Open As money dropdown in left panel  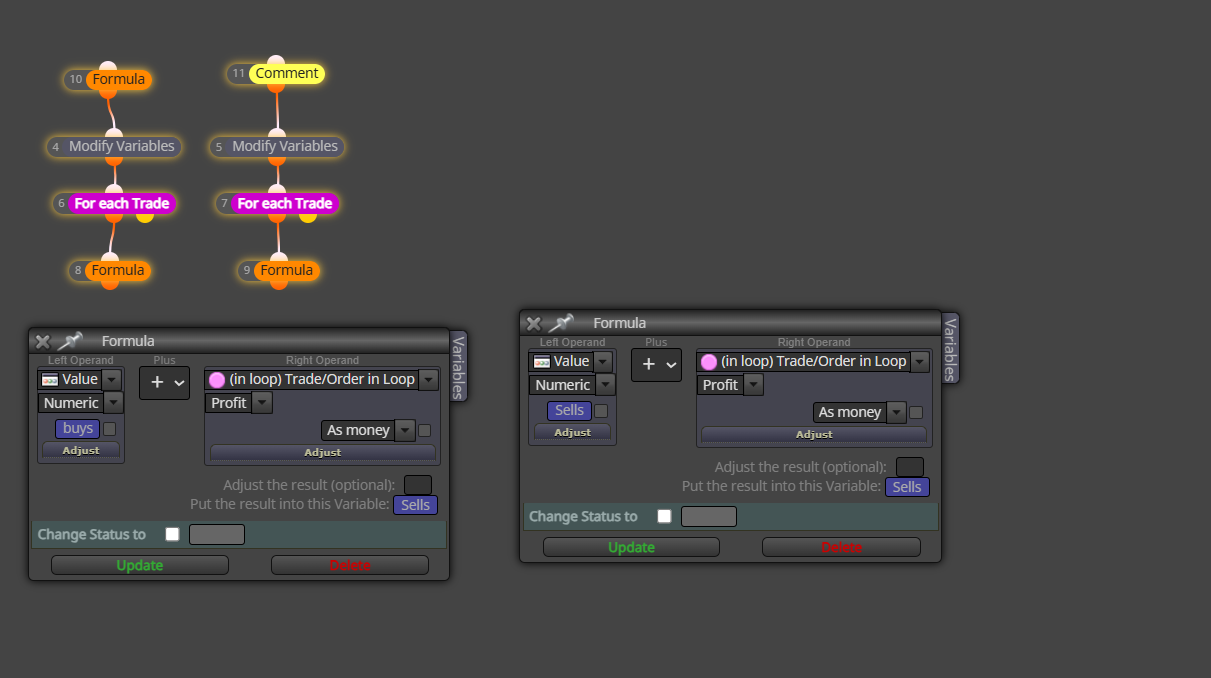tap(405, 430)
